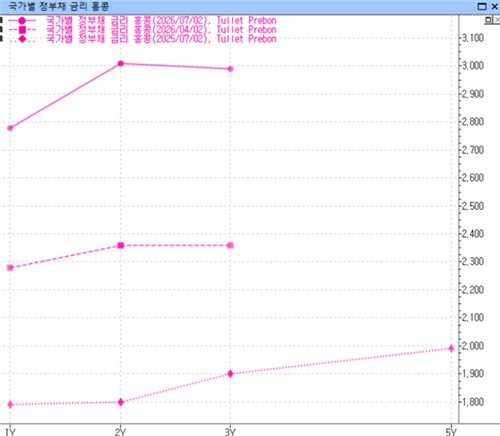Viewport: 500px width, 436px height.
Task: Click the 3,100 label on the y-axis
Action: point(473,38)
